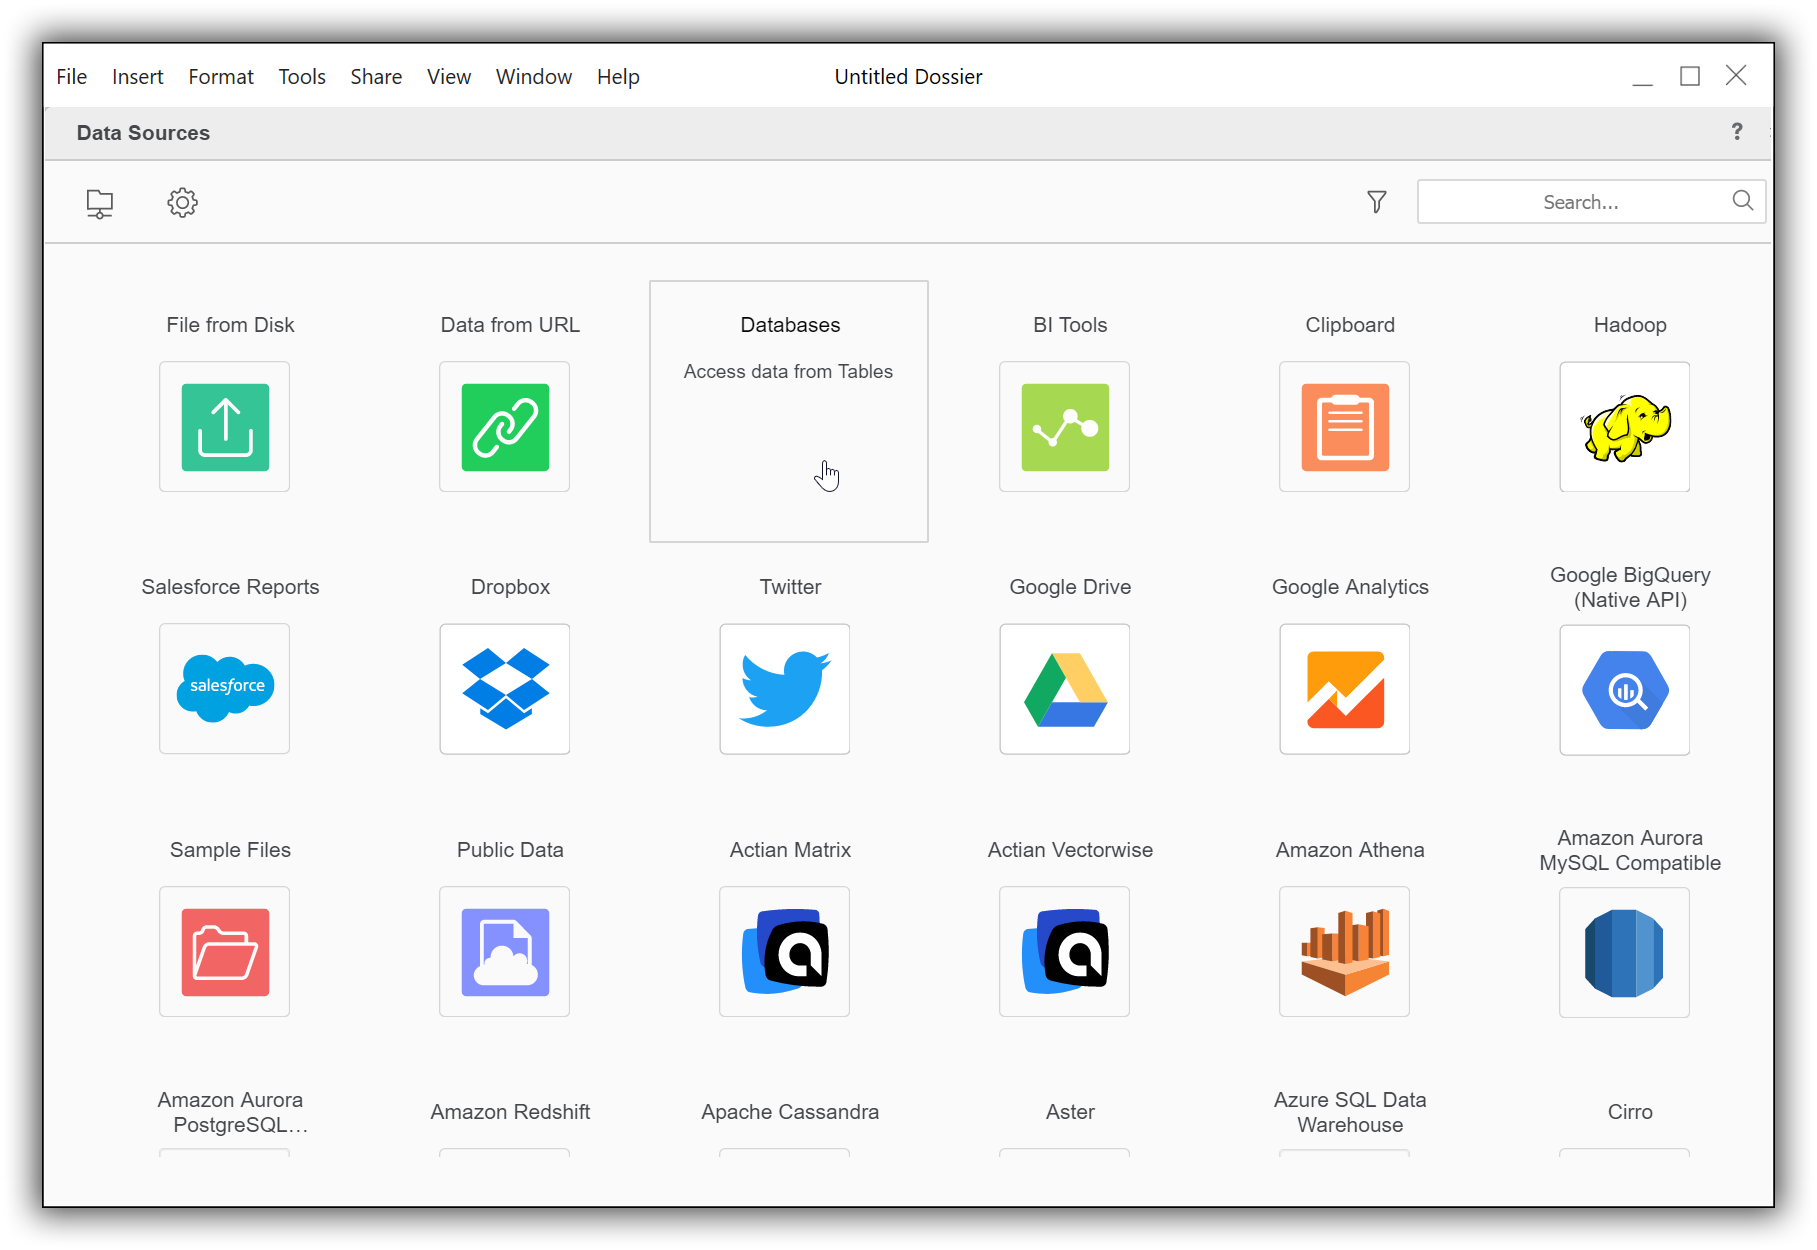Choose the Databases tile to access tables
Image resolution: width=1817 pixels, height=1250 pixels.
pyautogui.click(x=788, y=410)
